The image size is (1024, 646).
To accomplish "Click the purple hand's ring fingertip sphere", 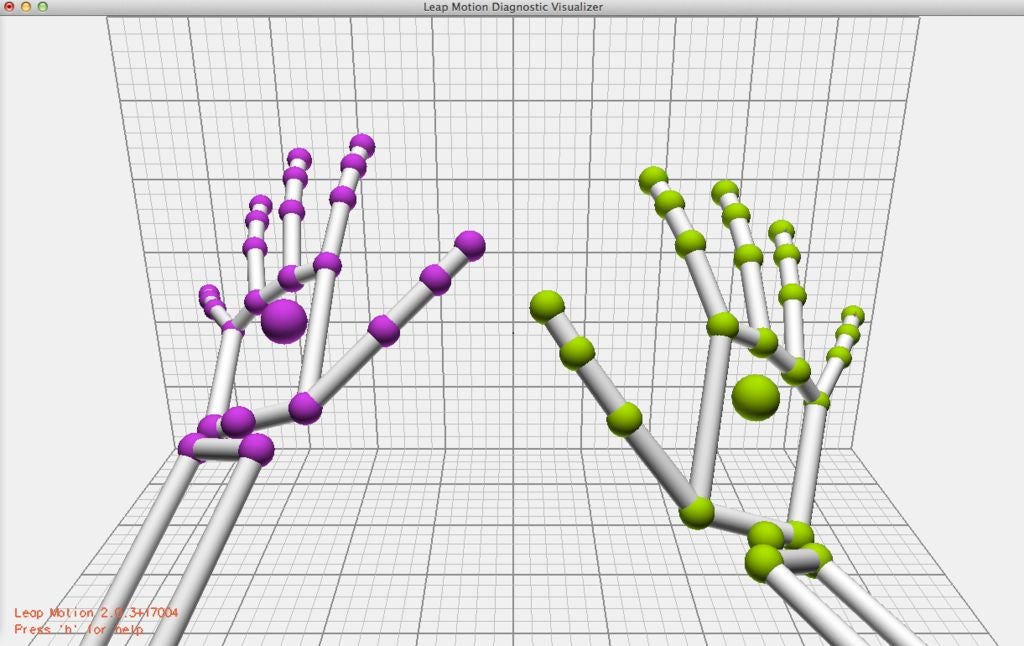I will tap(261, 204).
